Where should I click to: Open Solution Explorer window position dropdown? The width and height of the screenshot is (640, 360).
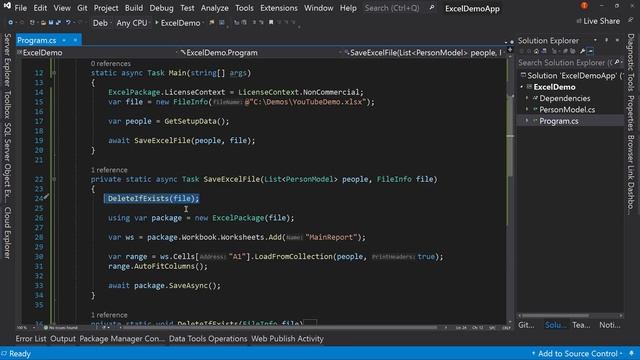(595, 40)
